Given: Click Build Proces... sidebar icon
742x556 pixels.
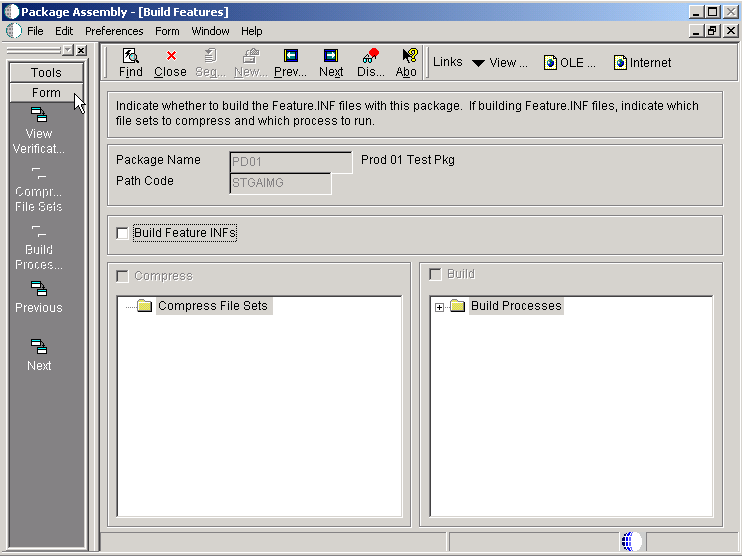Looking at the screenshot, I should click(39, 231).
